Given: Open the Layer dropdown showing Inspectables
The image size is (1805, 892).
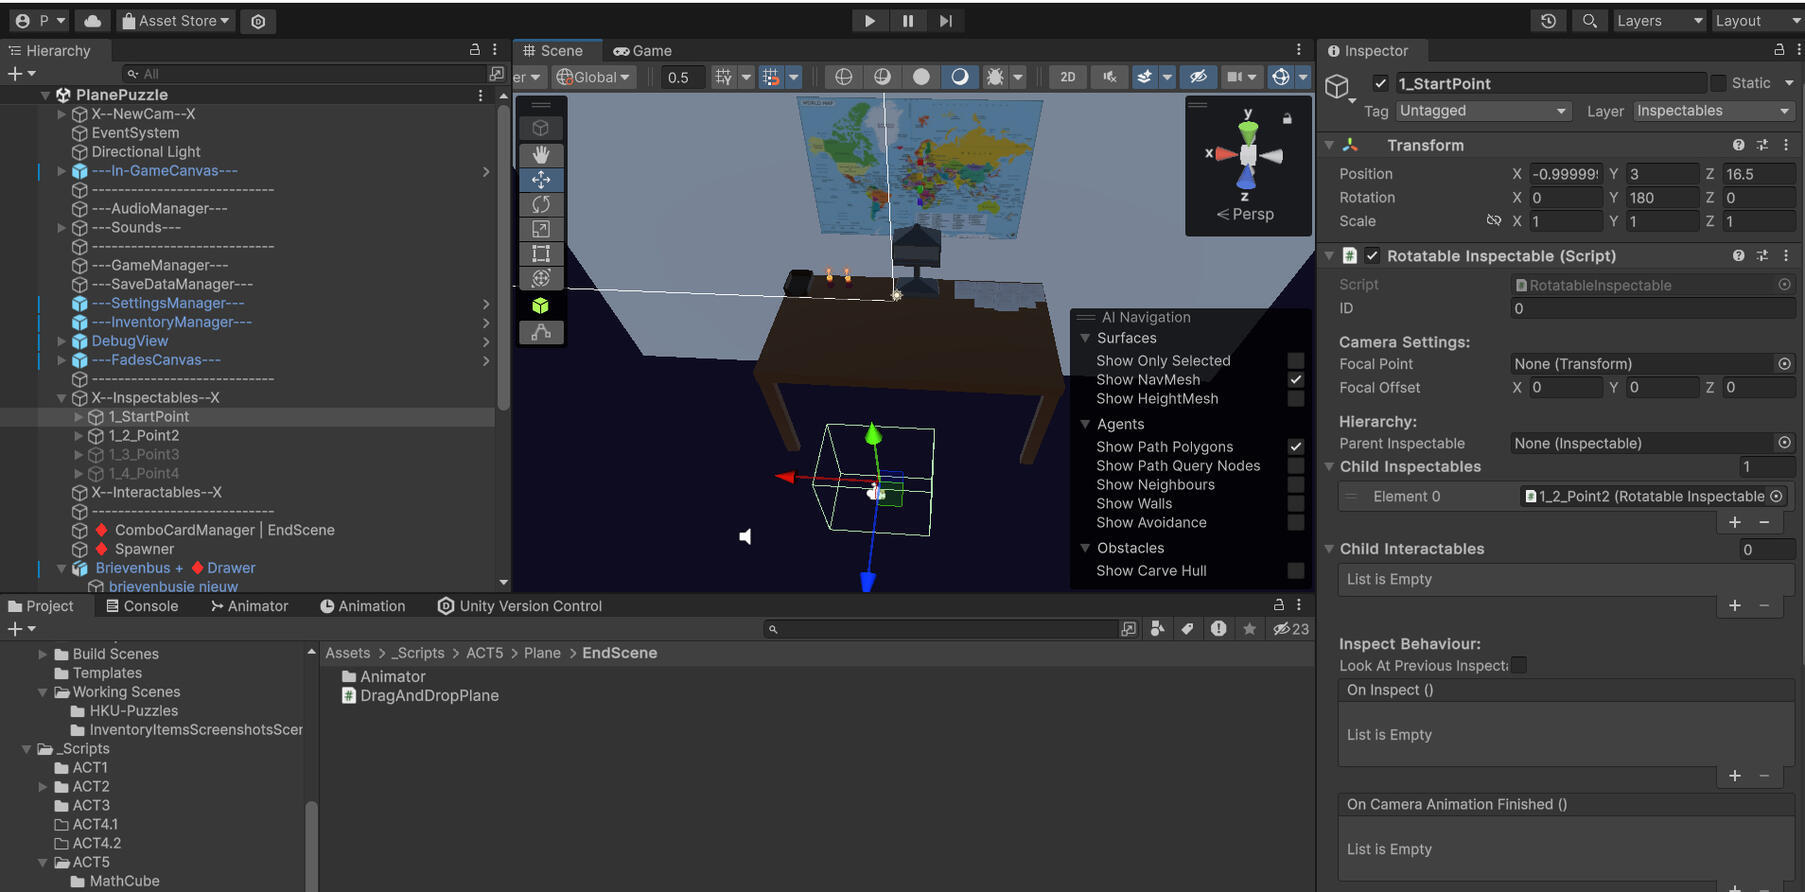Looking at the screenshot, I should (1713, 111).
